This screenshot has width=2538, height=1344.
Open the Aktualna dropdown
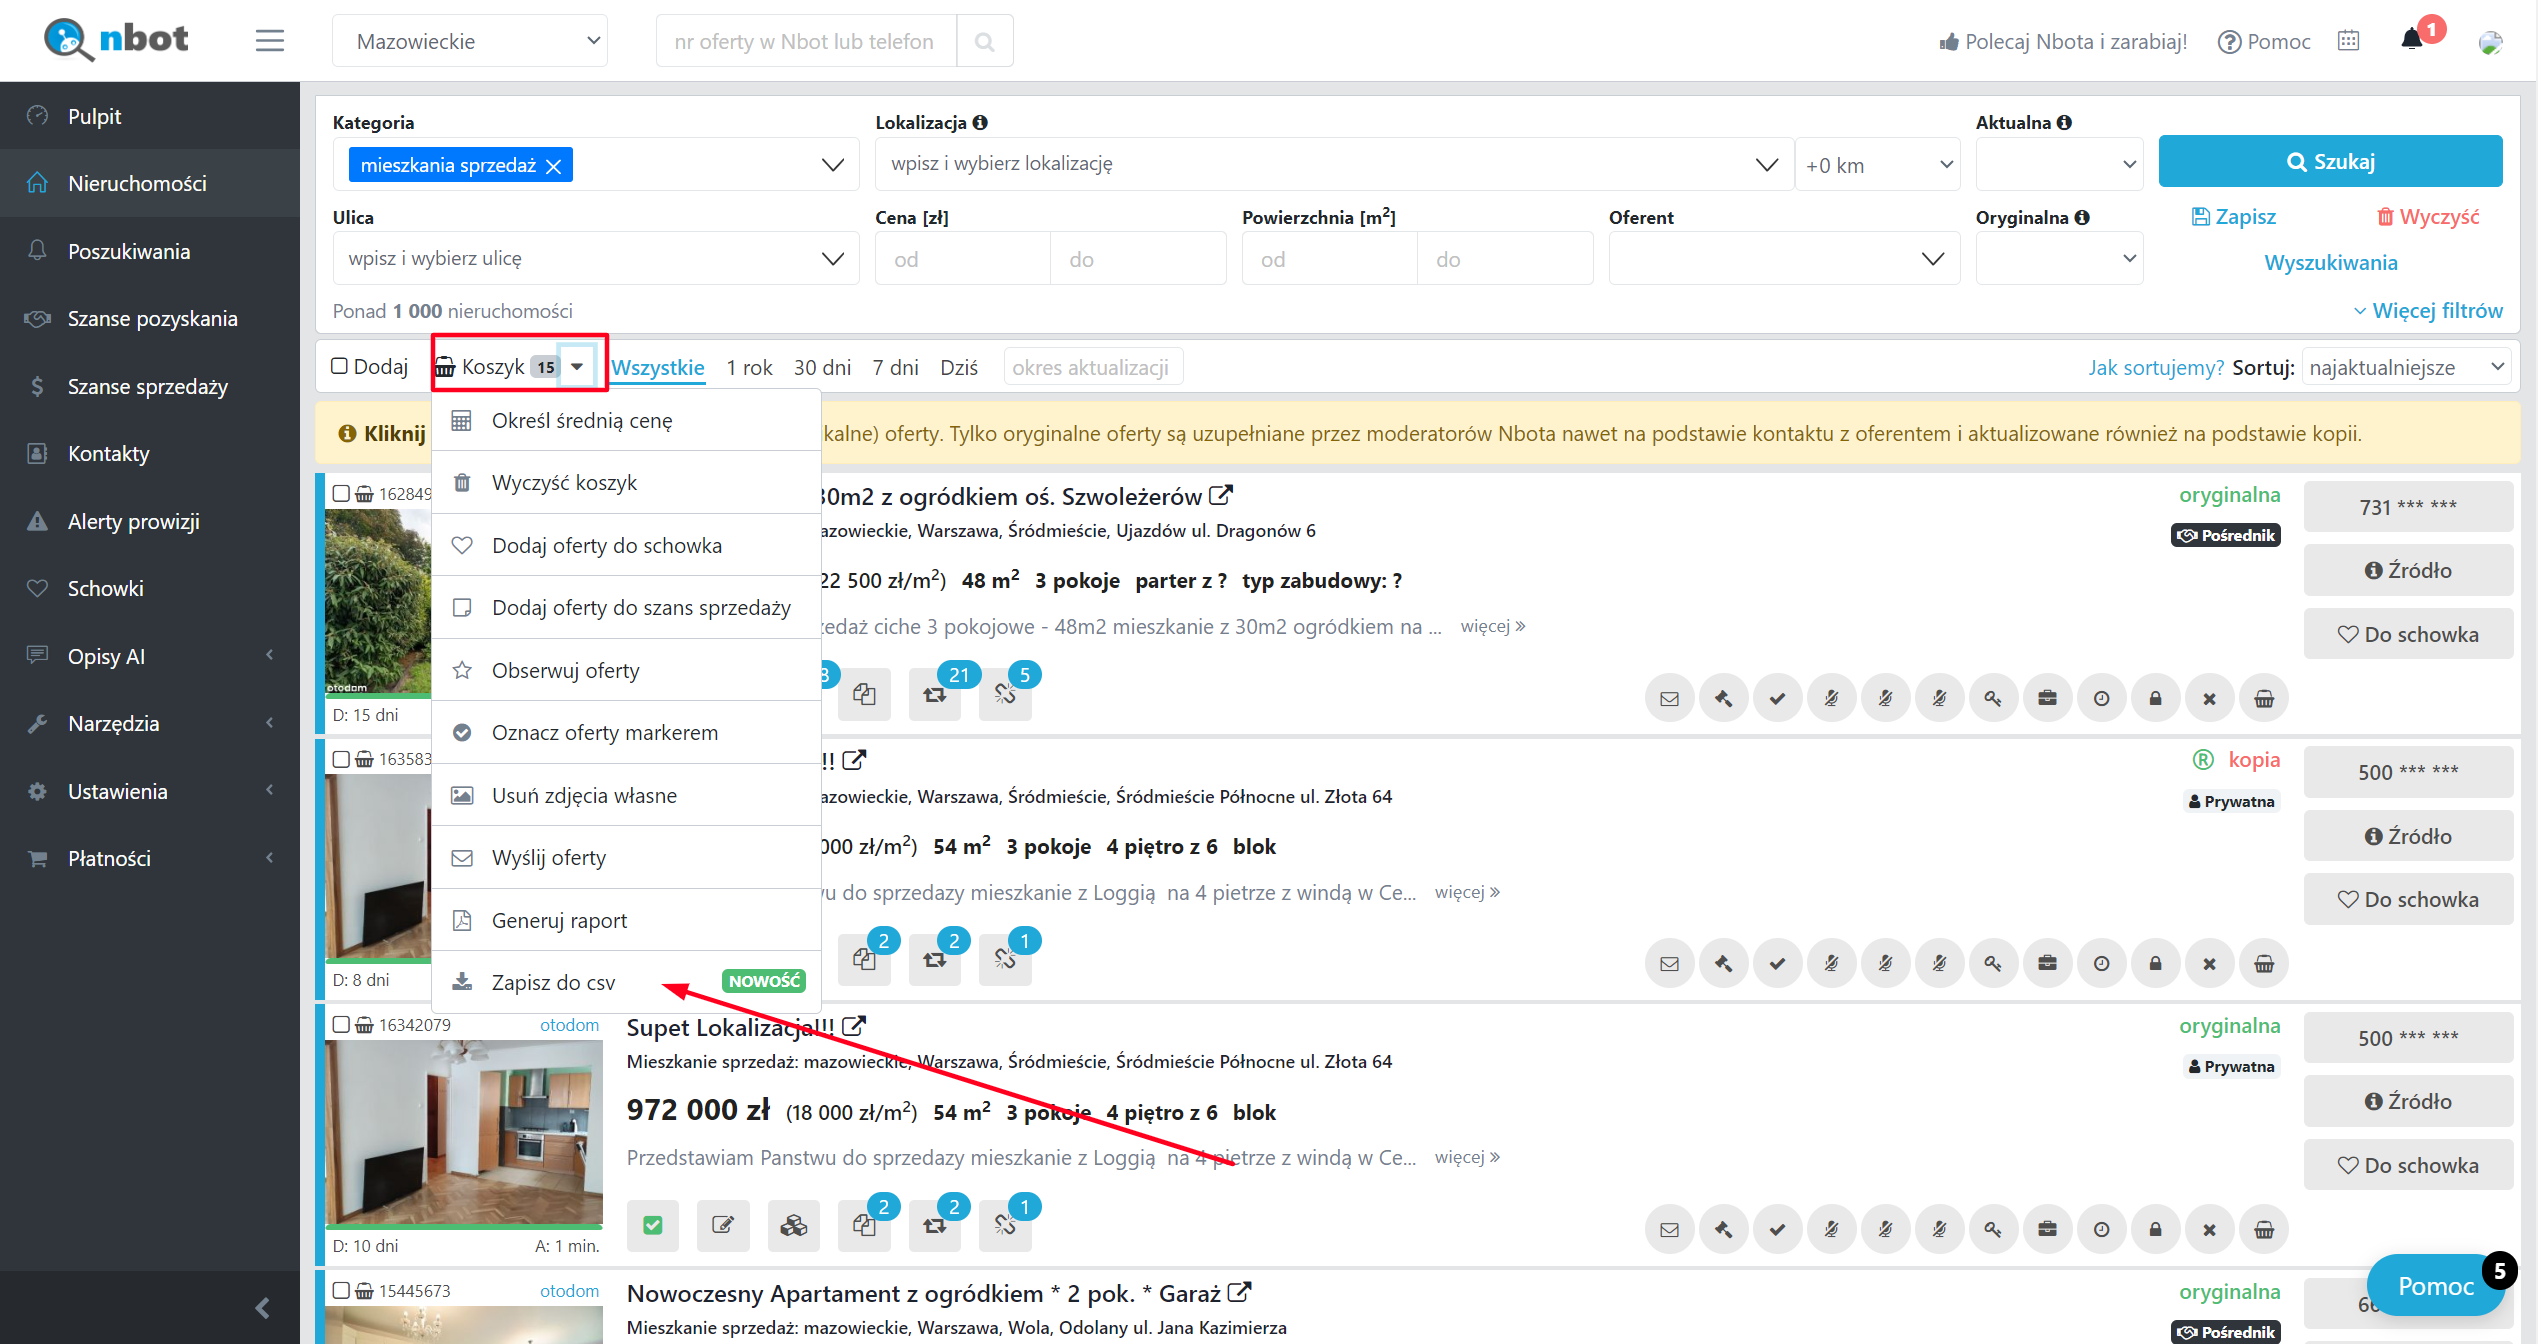coord(2059,164)
